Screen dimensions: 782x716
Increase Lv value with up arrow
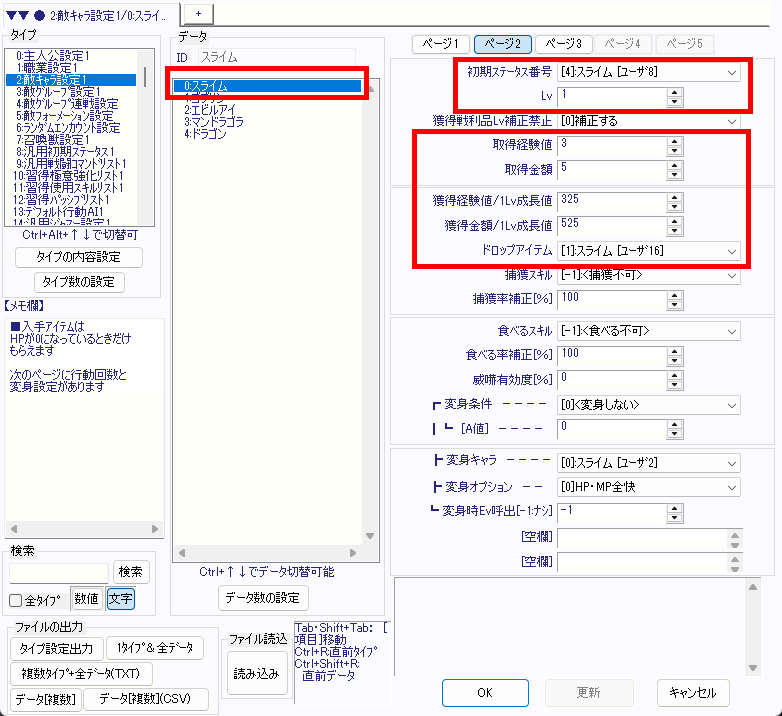point(675,92)
